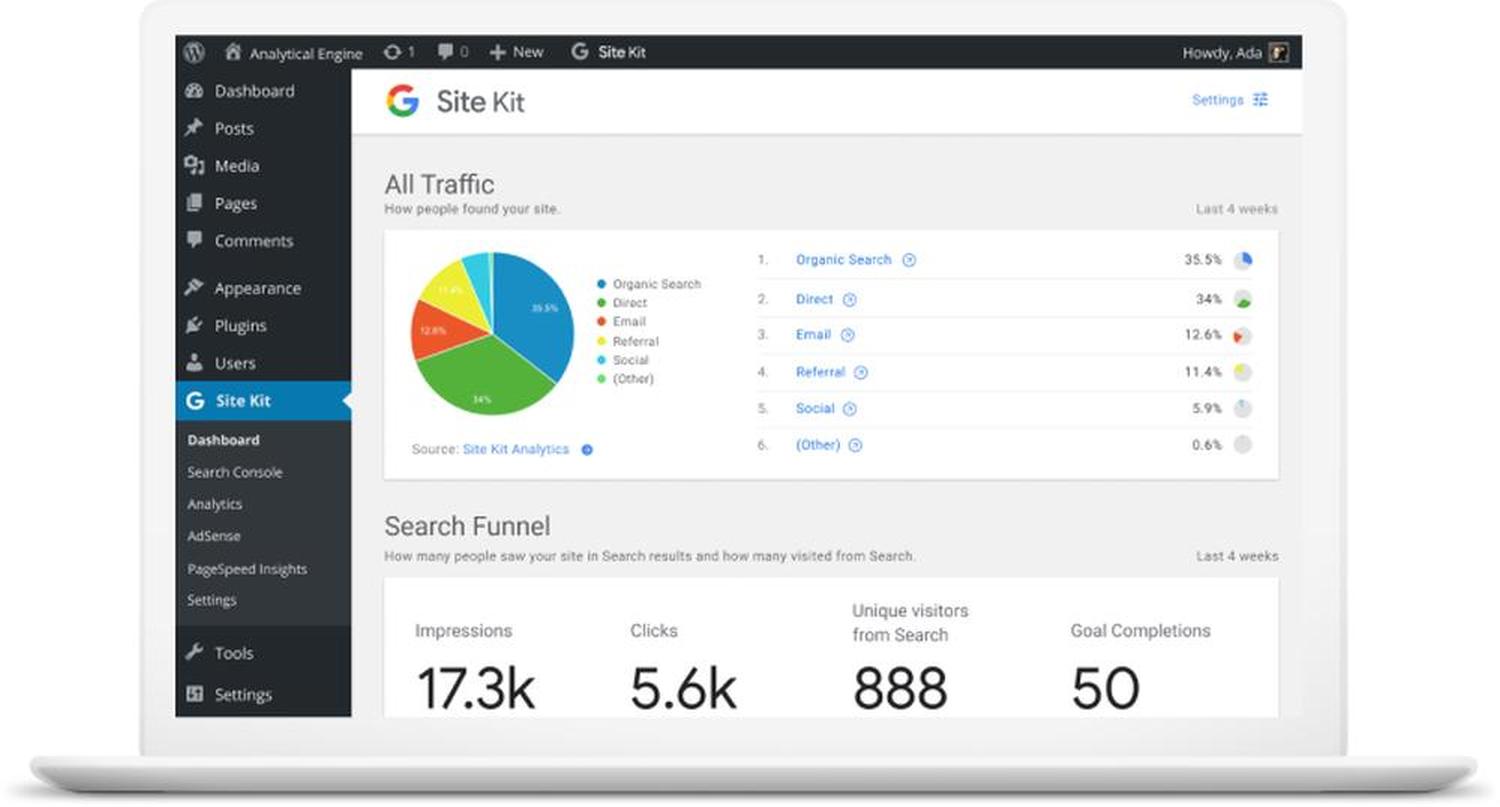This screenshot has height=807, width=1500.
Task: Click the WordPress logo in admin bar
Action: click(194, 52)
